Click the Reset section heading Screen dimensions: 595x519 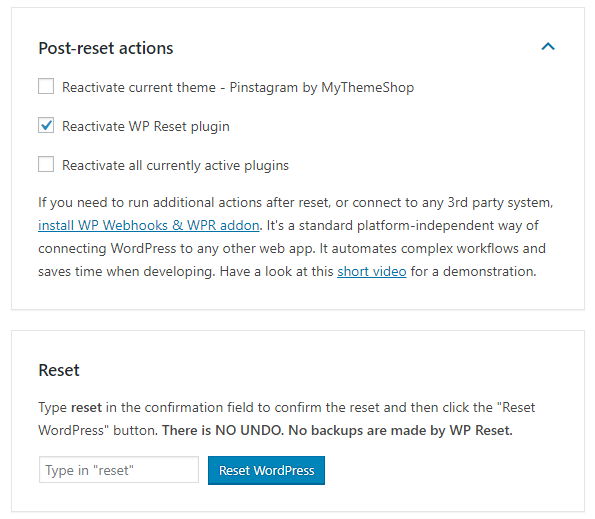point(59,370)
